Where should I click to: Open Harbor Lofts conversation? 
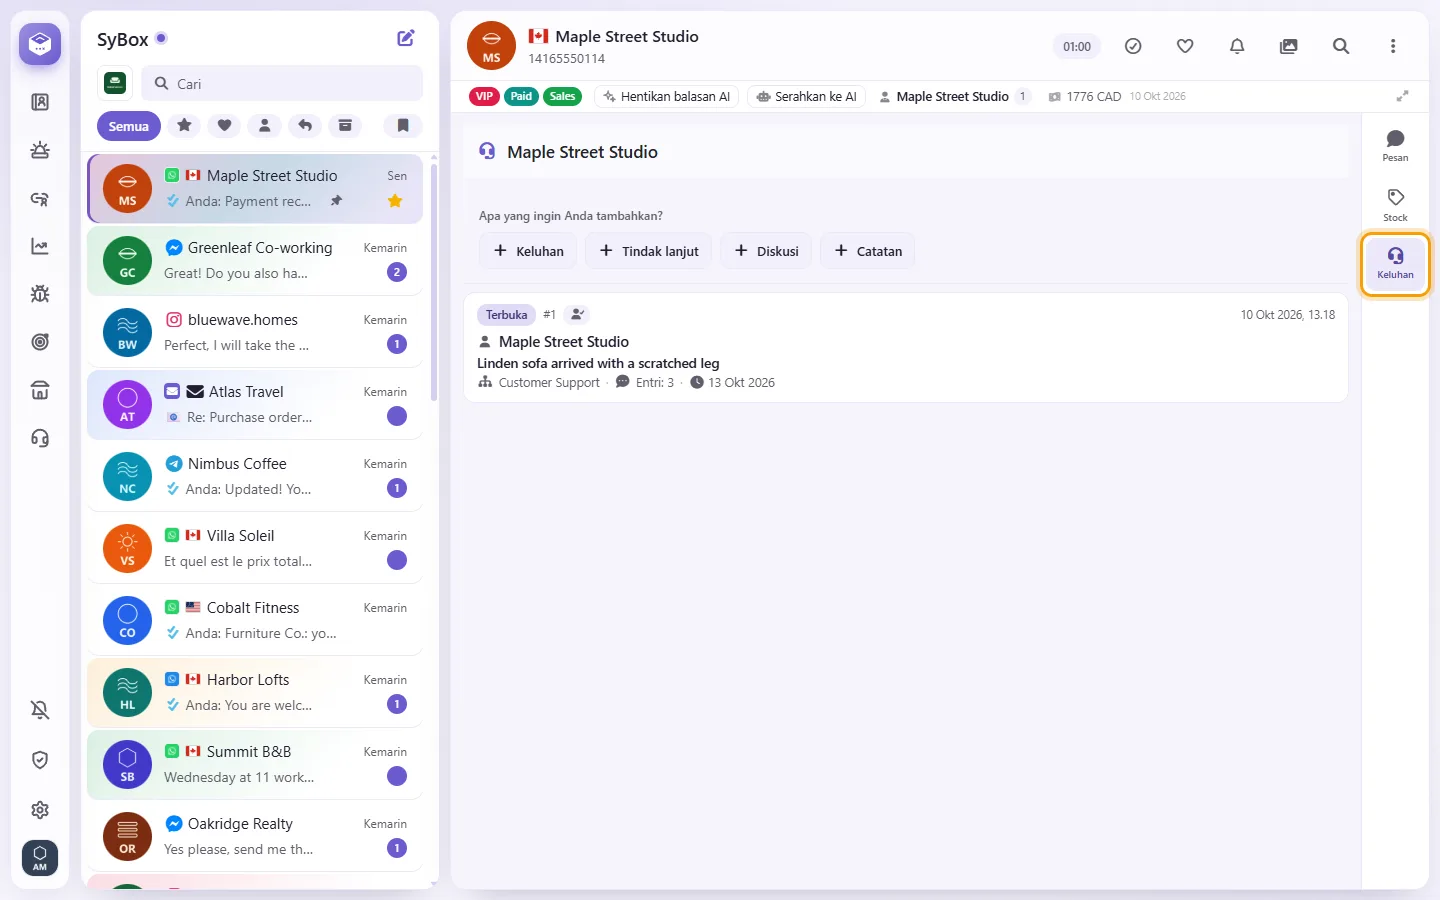(x=255, y=692)
